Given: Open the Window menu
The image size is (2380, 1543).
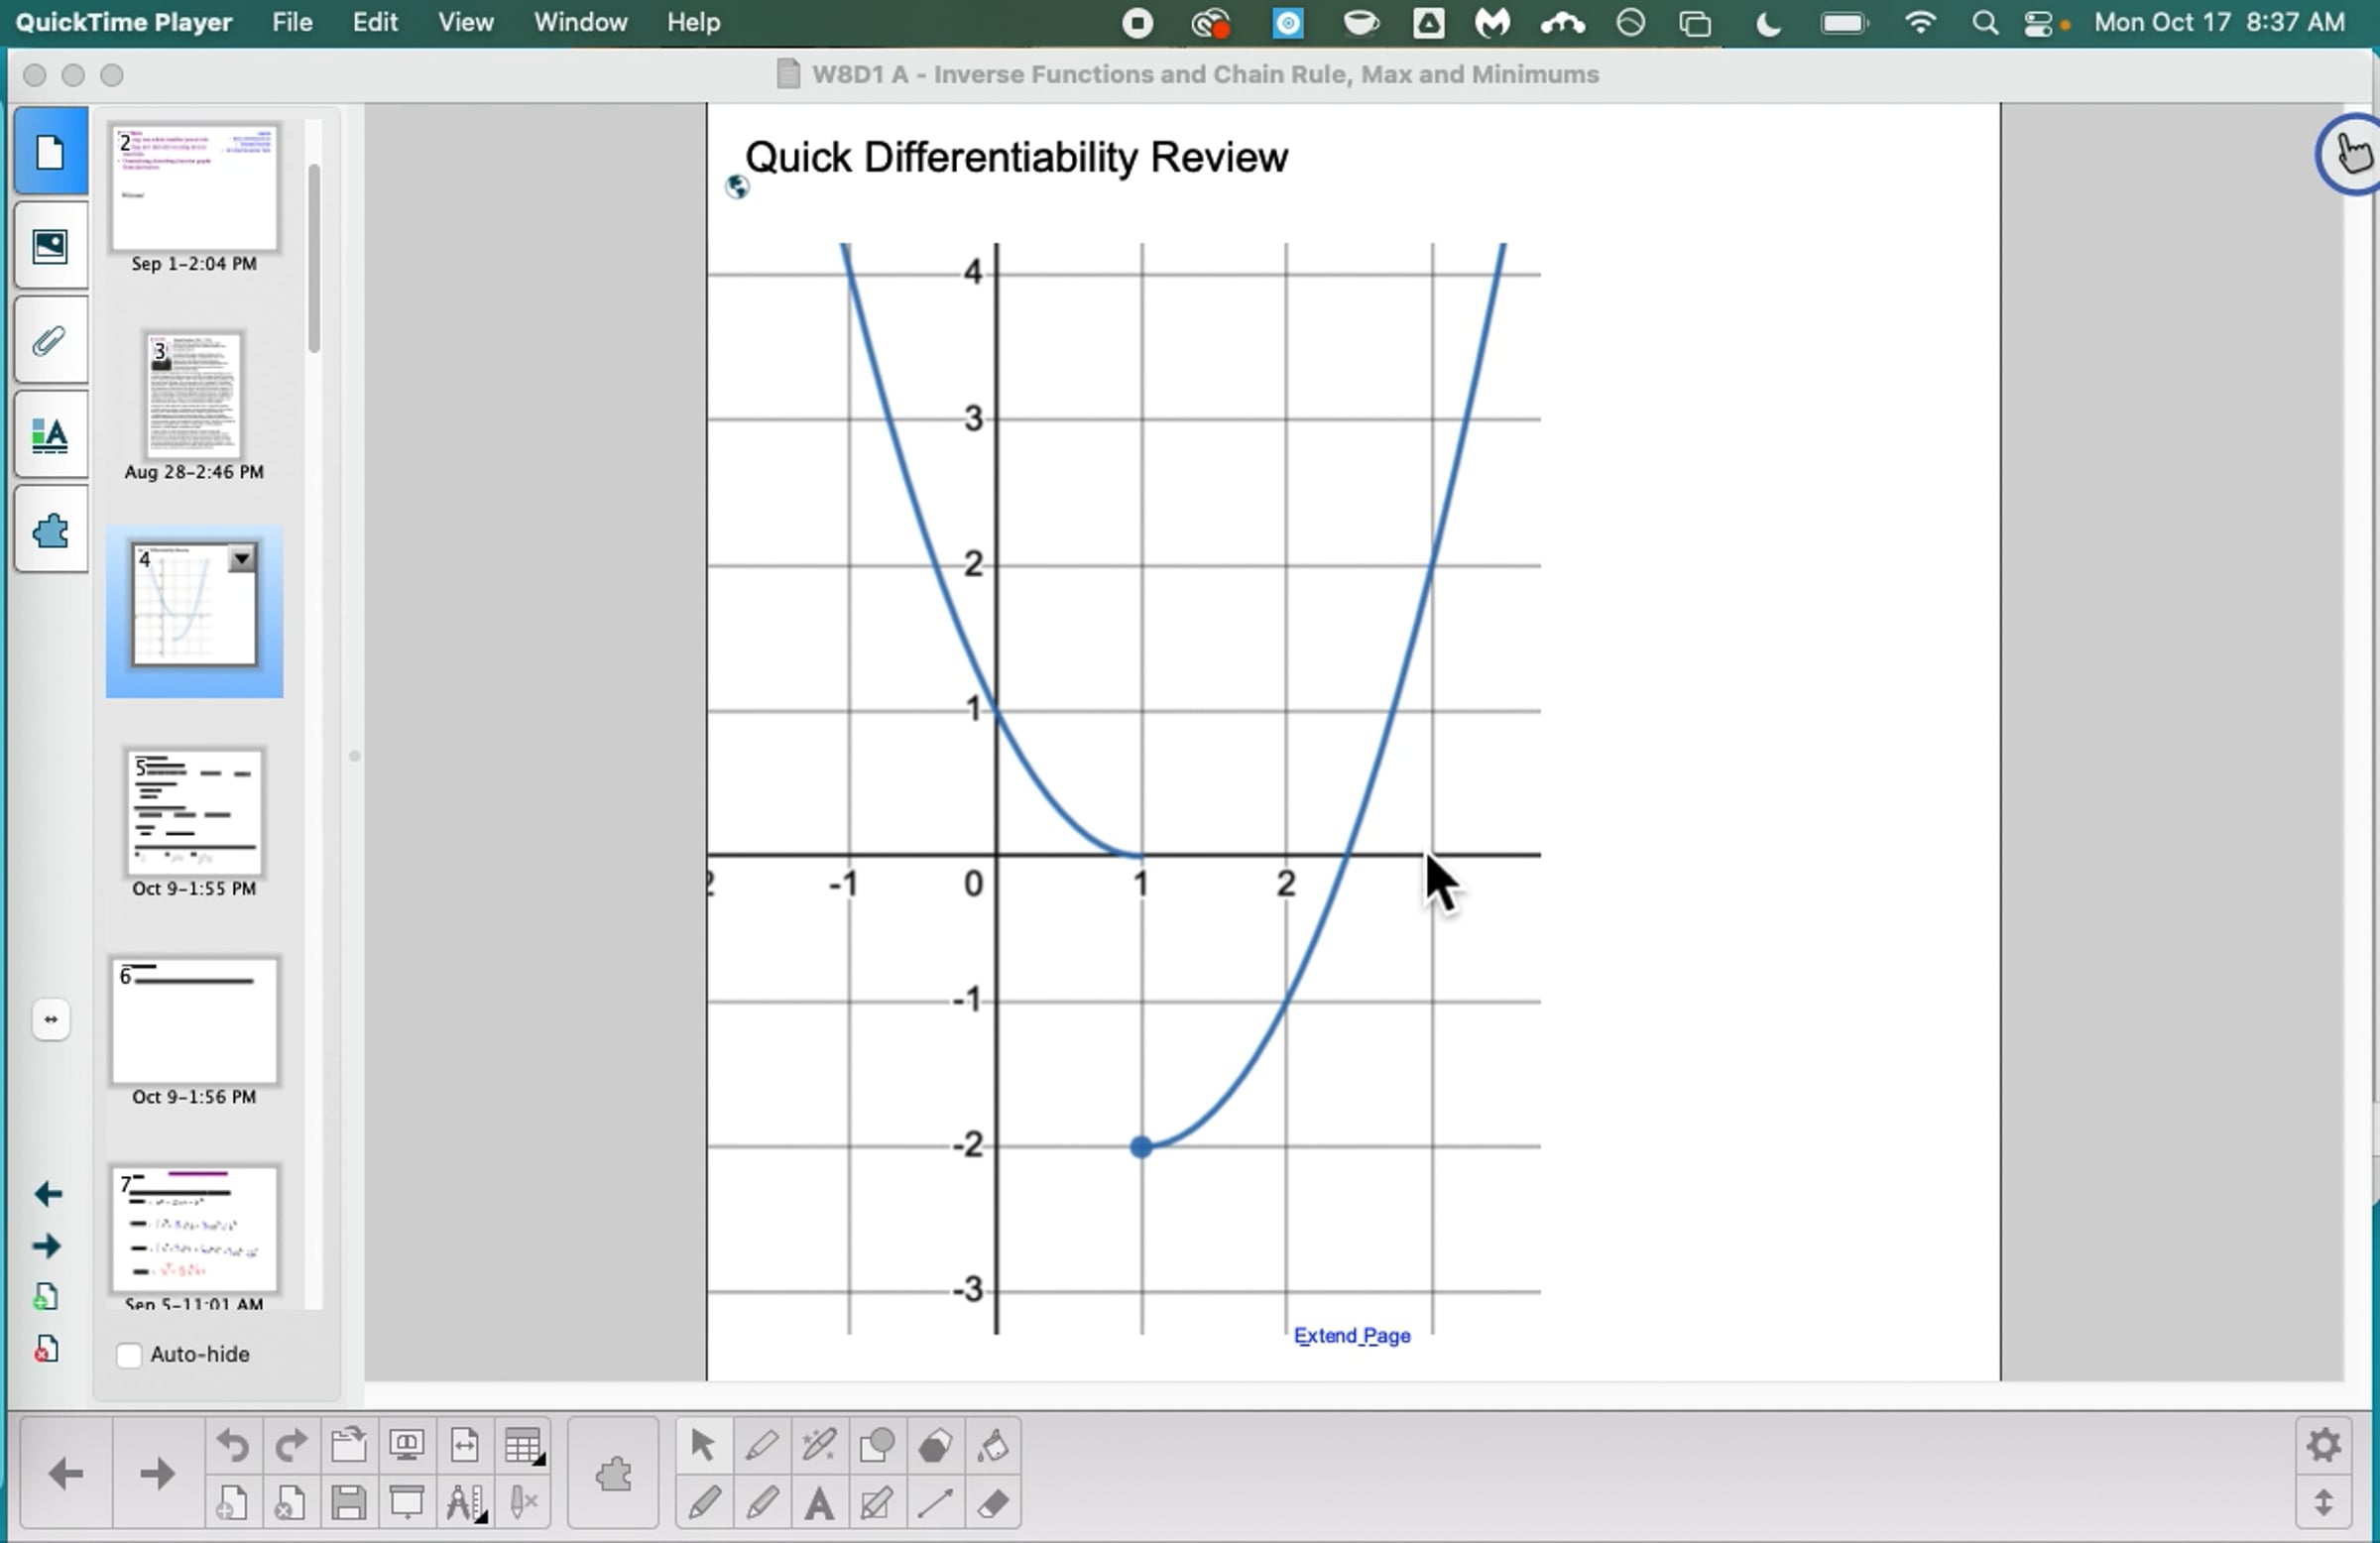Looking at the screenshot, I should [580, 22].
